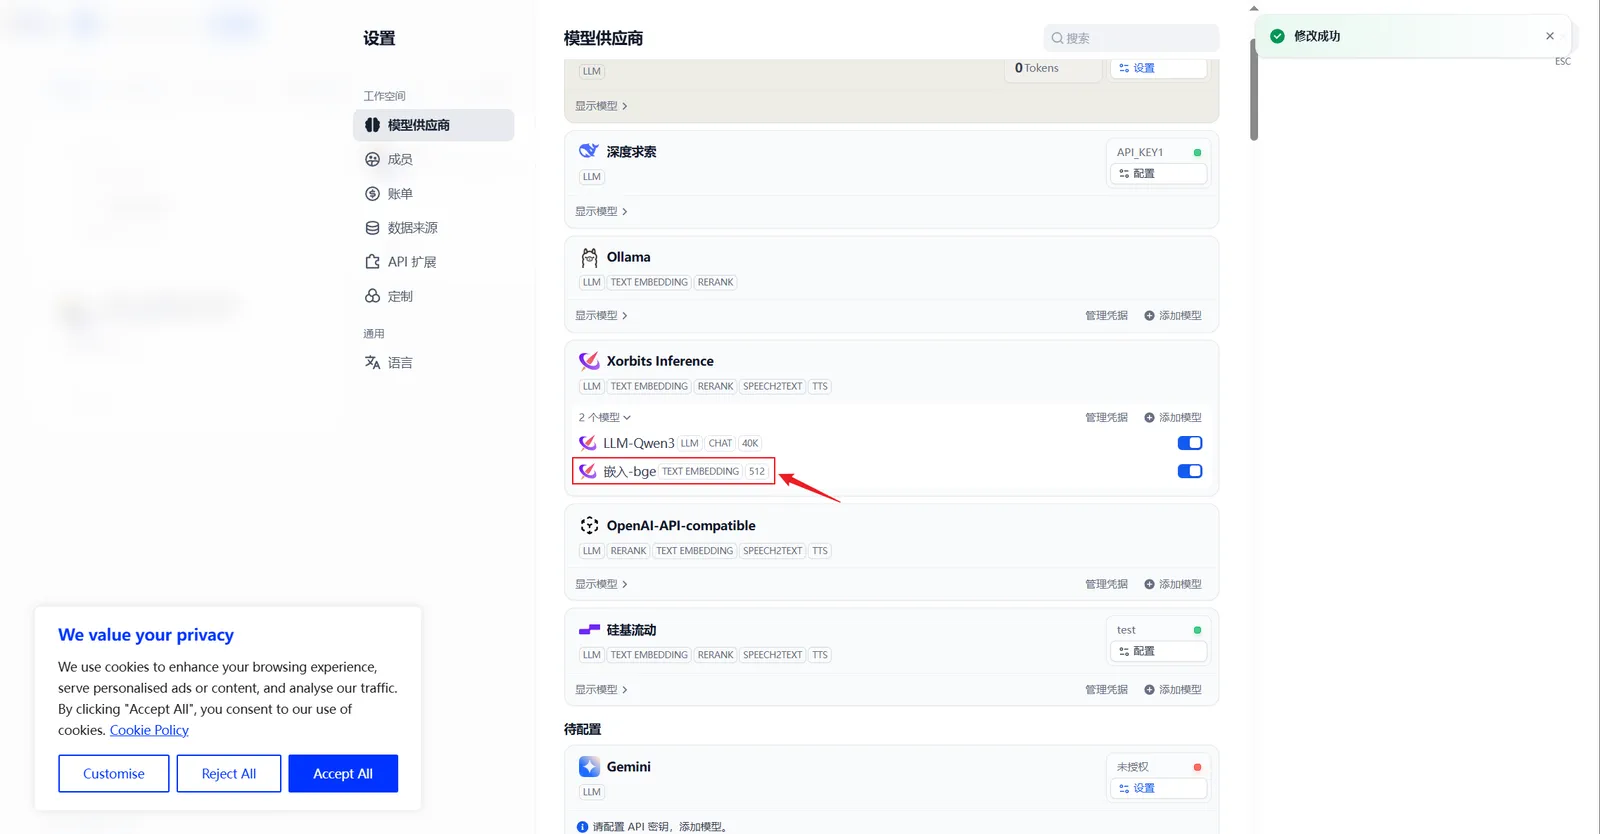
Task: Click the plus icon for Xorbits 添加模型
Action: click(x=1149, y=418)
